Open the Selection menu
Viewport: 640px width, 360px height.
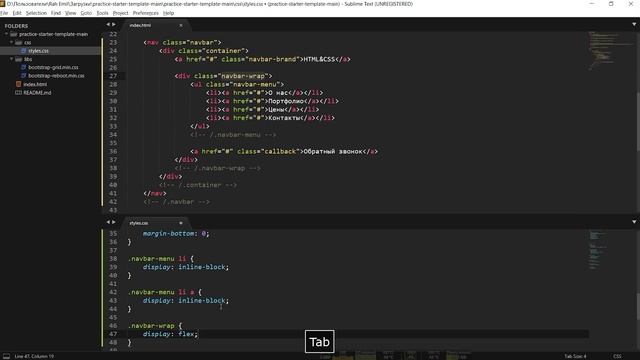[36, 13]
